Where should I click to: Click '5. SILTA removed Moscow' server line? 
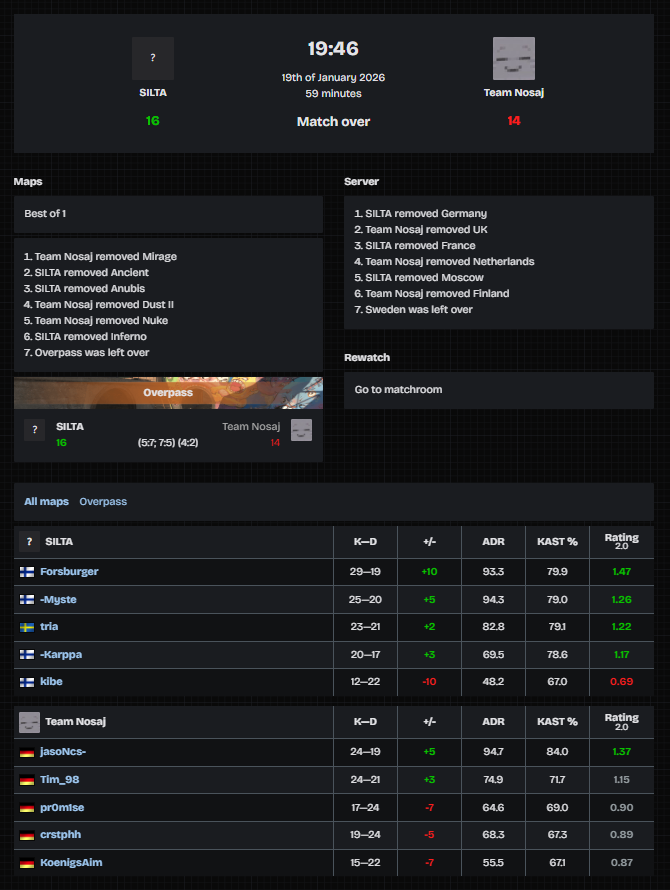coord(419,278)
